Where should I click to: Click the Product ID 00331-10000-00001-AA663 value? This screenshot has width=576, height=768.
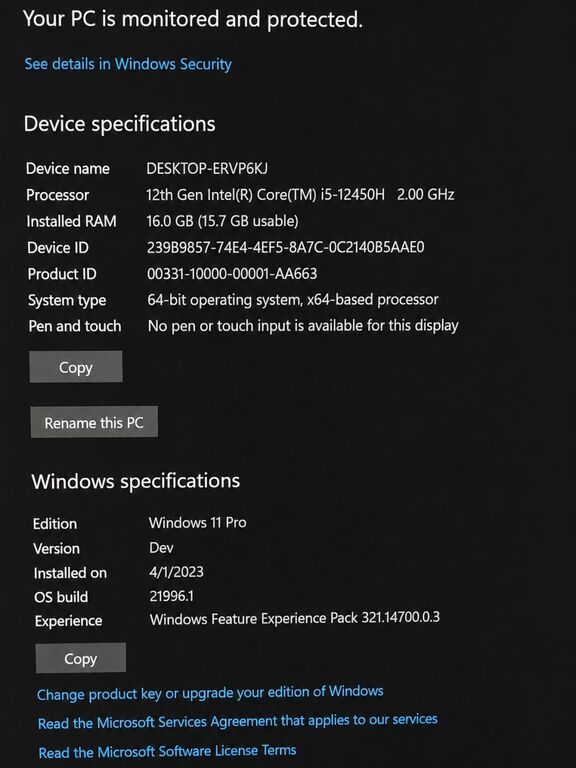pos(232,273)
